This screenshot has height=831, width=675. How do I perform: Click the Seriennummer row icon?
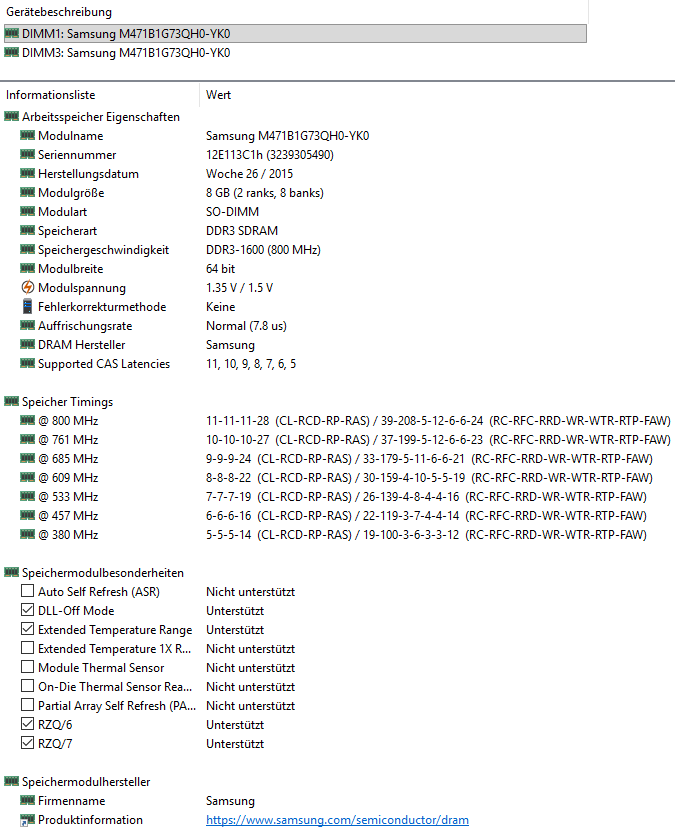[x=28, y=155]
